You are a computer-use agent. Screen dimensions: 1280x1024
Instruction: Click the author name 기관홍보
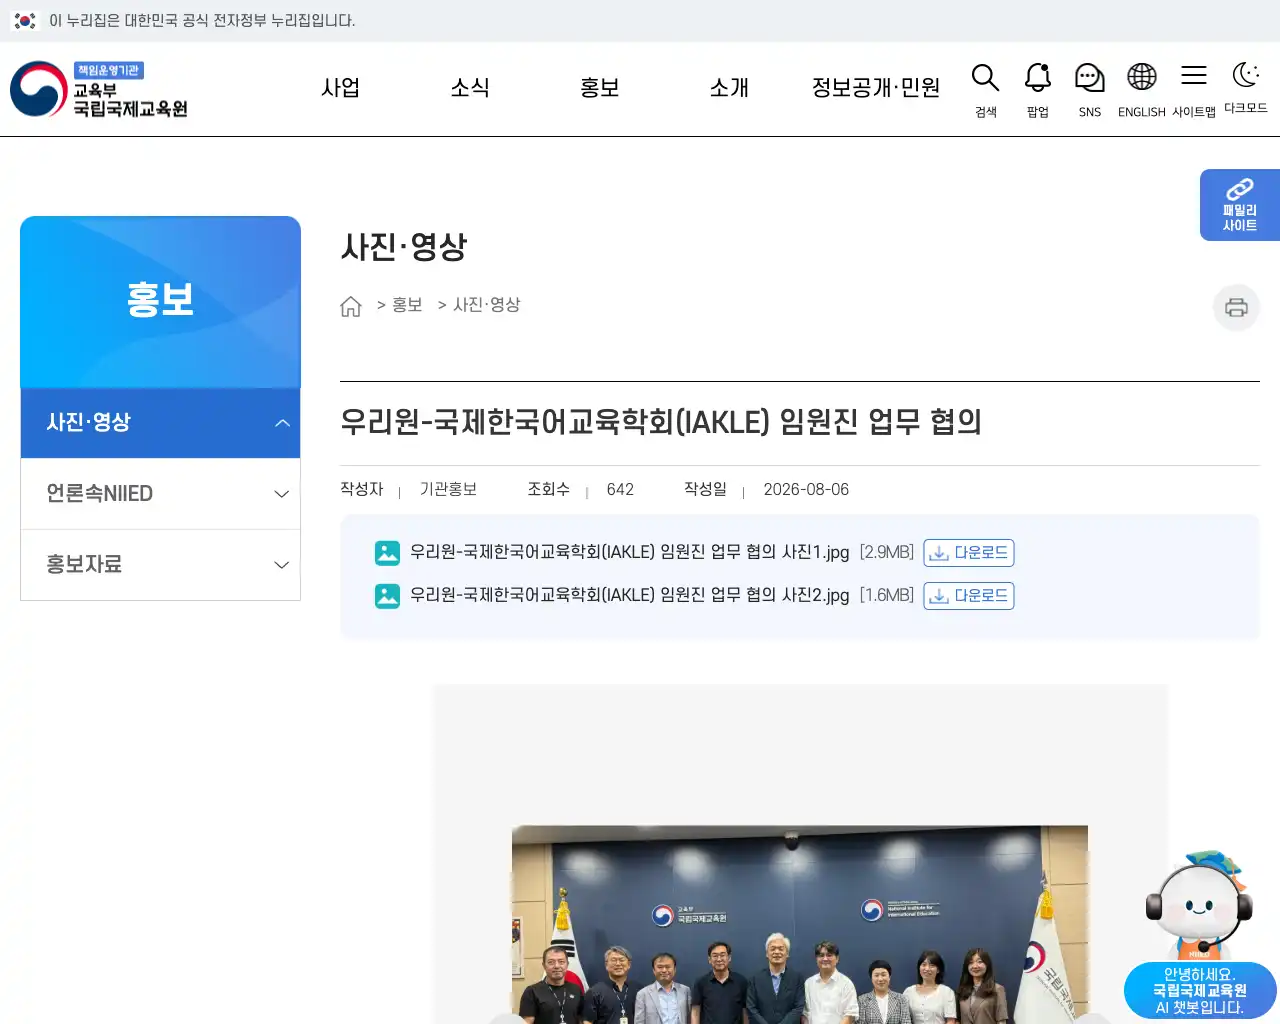click(x=448, y=490)
